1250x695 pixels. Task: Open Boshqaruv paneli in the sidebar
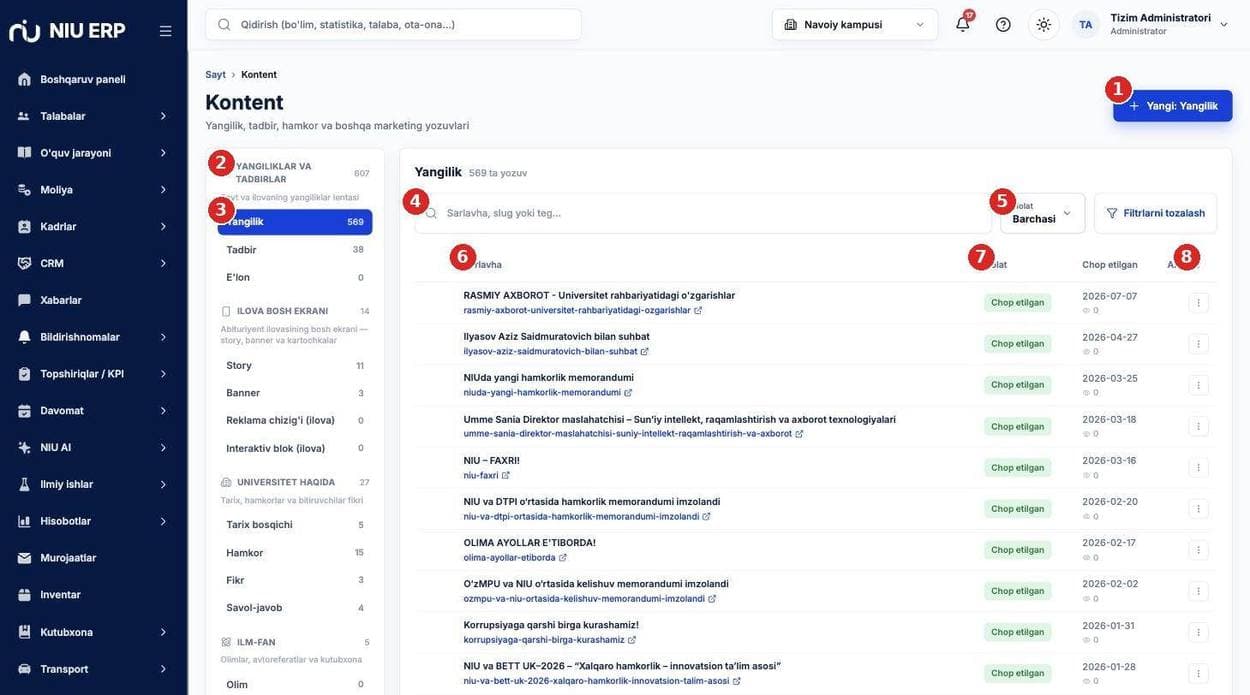tap(93, 79)
